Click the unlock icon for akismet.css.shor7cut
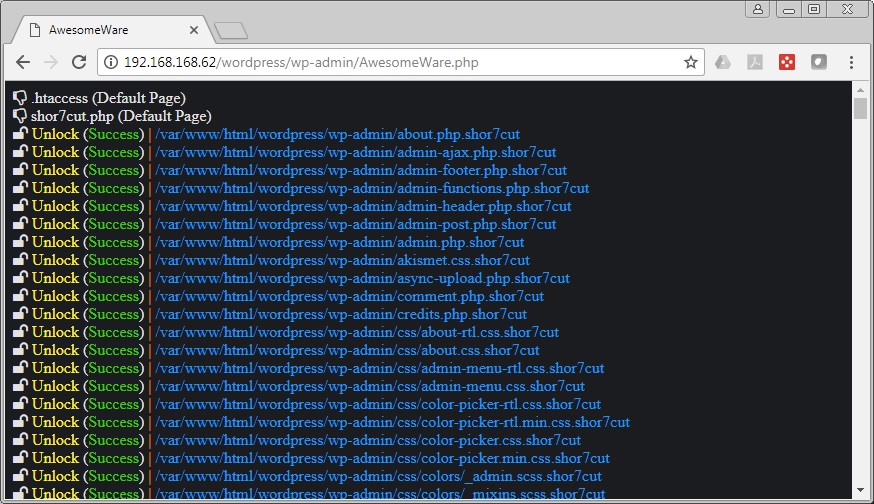The width and height of the screenshot is (874, 504). click(21, 259)
